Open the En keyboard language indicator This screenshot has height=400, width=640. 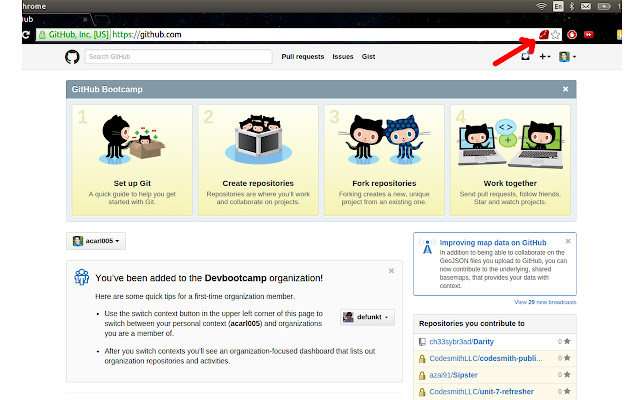pos(558,6)
